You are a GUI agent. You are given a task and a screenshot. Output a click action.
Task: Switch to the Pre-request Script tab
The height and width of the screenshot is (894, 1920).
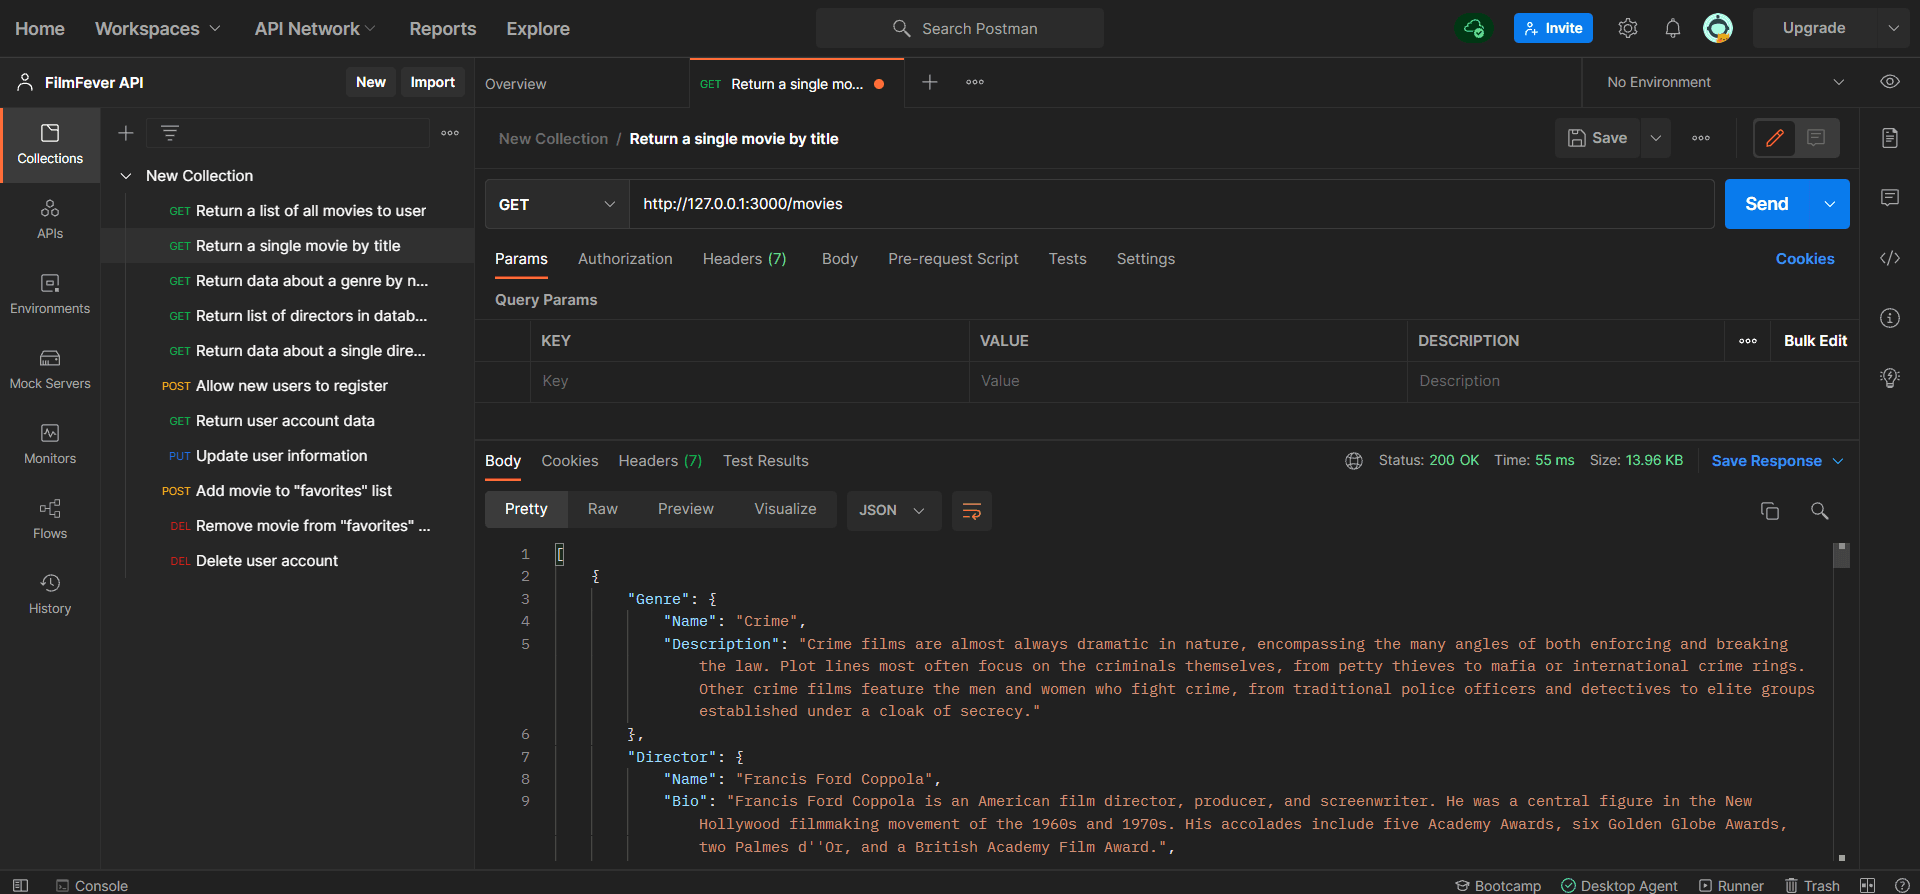[953, 259]
